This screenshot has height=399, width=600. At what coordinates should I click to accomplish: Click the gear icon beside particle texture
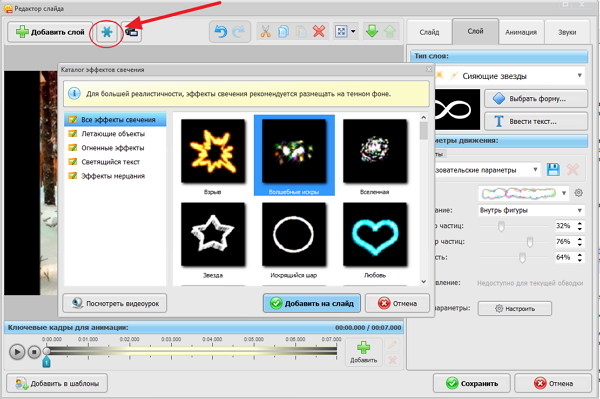pyautogui.click(x=579, y=193)
